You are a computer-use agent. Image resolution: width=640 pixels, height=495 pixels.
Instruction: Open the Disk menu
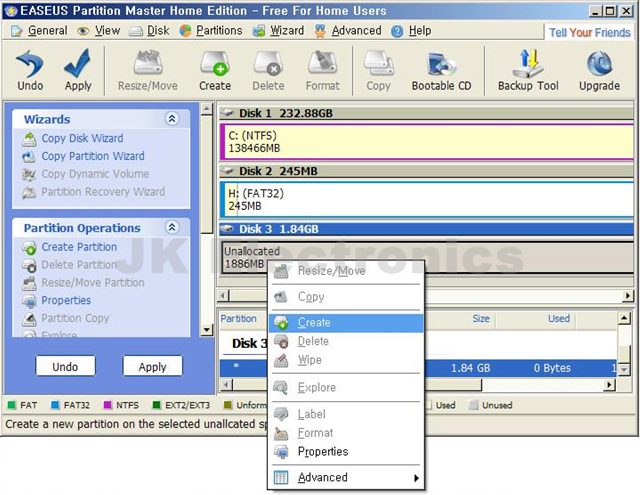[149, 31]
